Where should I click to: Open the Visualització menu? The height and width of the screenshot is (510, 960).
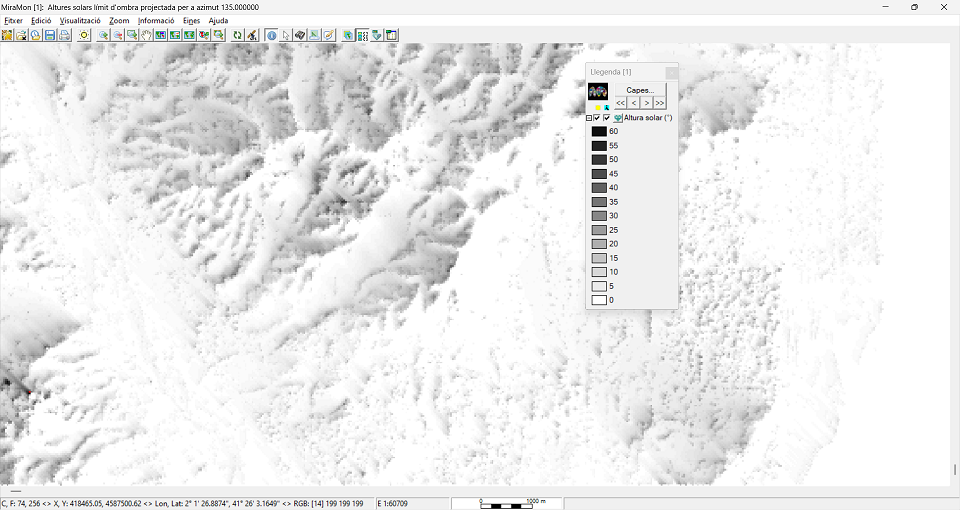tap(80, 20)
